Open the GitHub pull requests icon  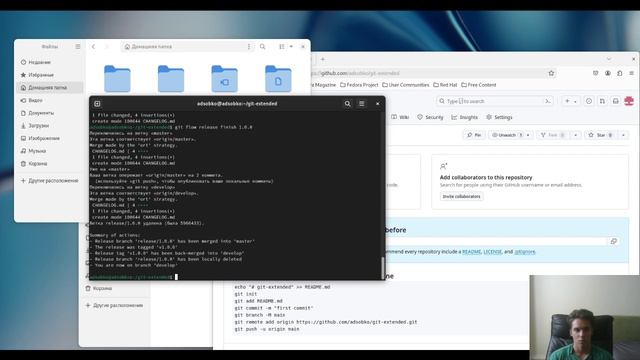coord(602,101)
